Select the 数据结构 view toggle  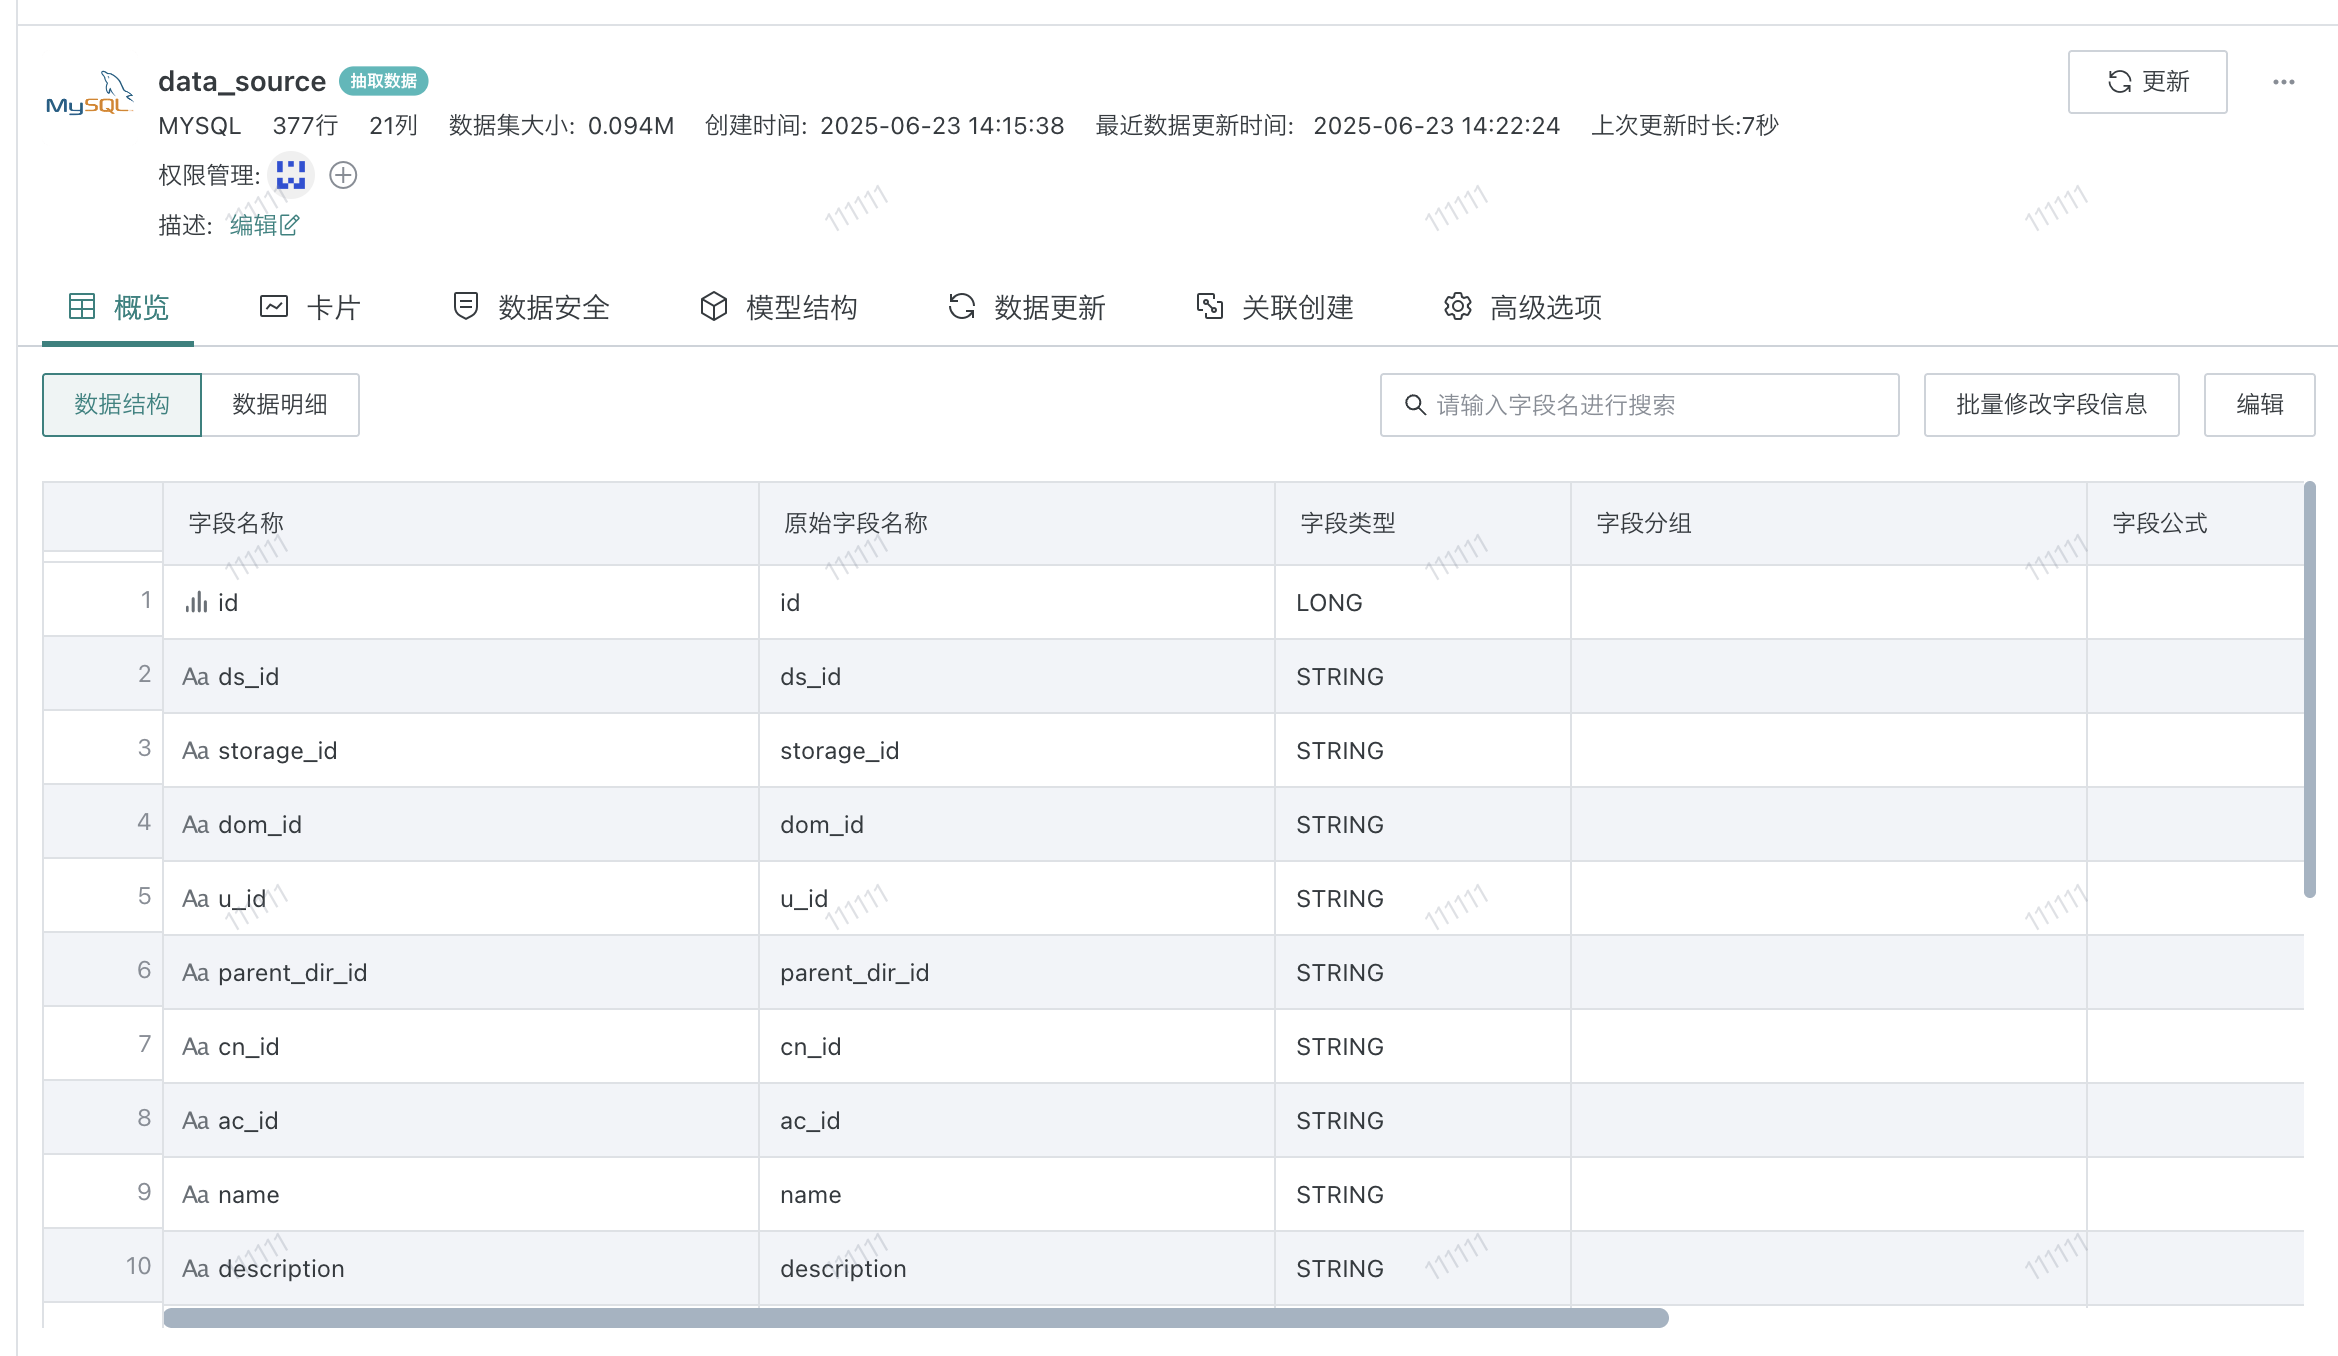(x=122, y=405)
